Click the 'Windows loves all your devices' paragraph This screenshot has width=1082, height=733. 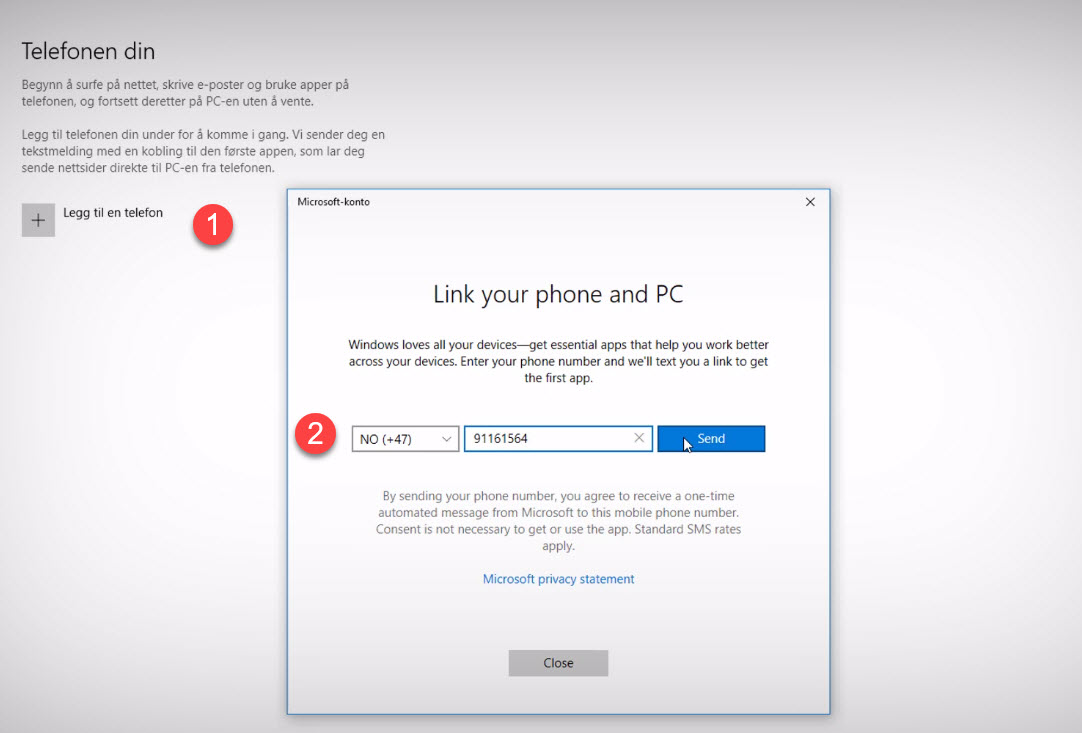click(558, 361)
